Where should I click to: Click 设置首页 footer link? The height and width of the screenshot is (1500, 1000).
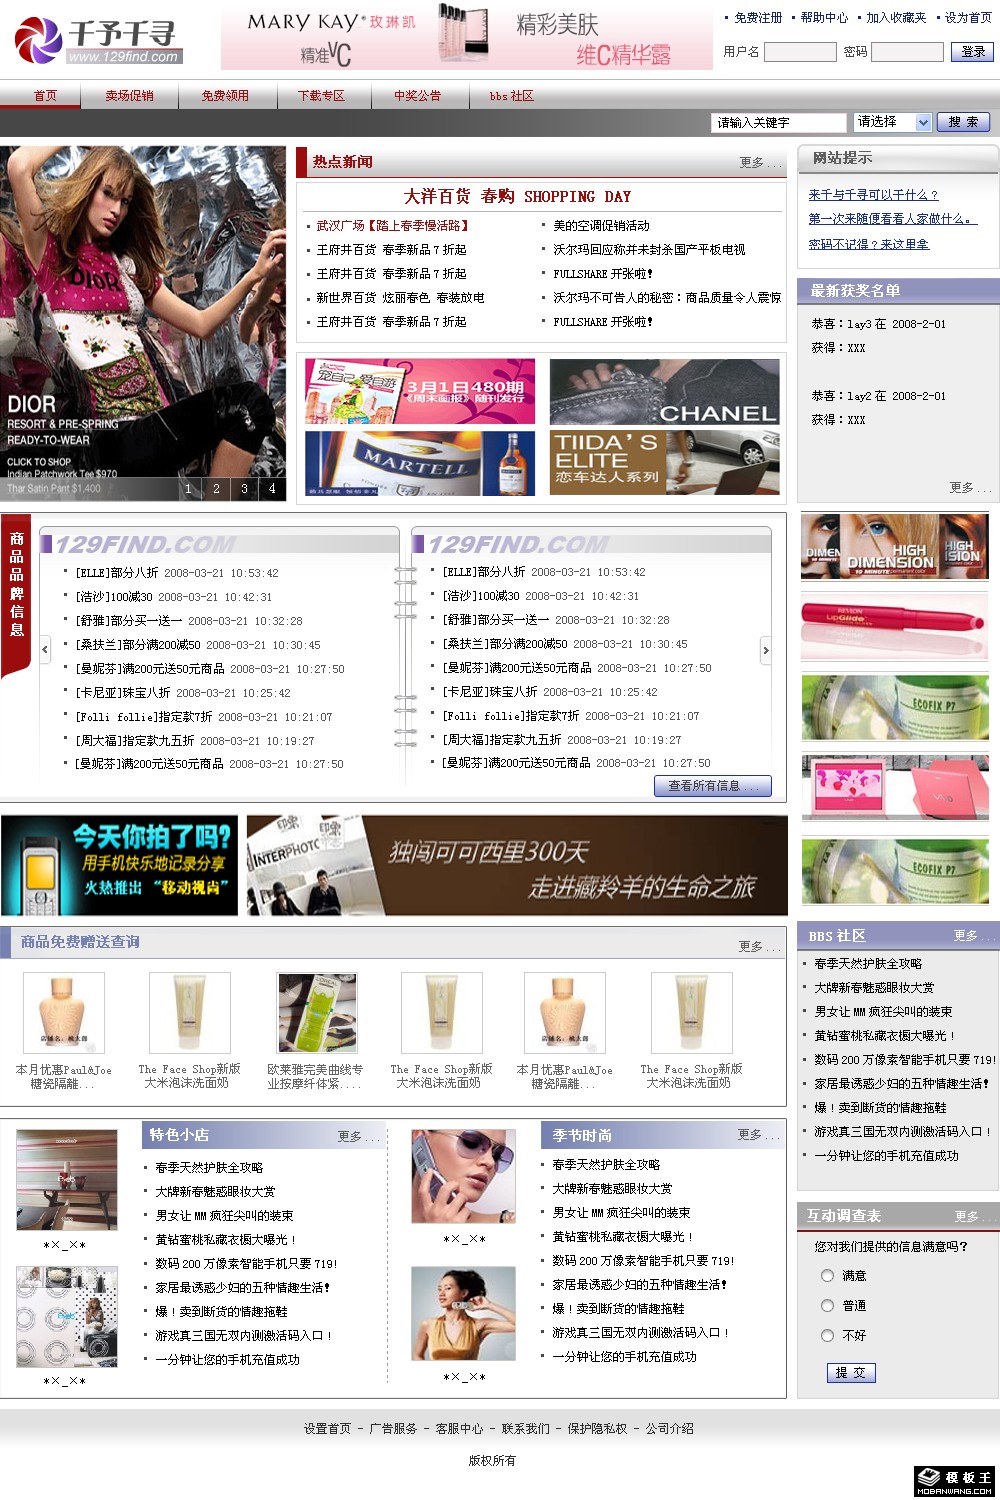point(328,1429)
